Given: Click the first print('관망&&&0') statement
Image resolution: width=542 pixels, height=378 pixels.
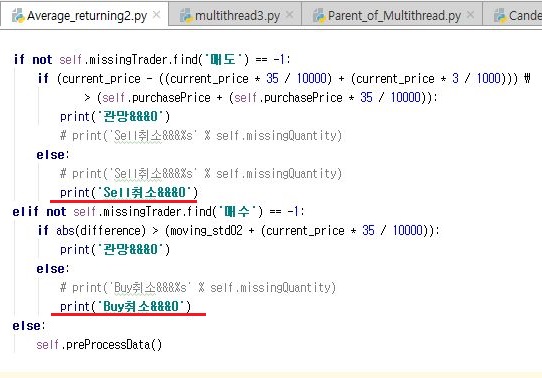Looking at the screenshot, I should [x=115, y=116].
